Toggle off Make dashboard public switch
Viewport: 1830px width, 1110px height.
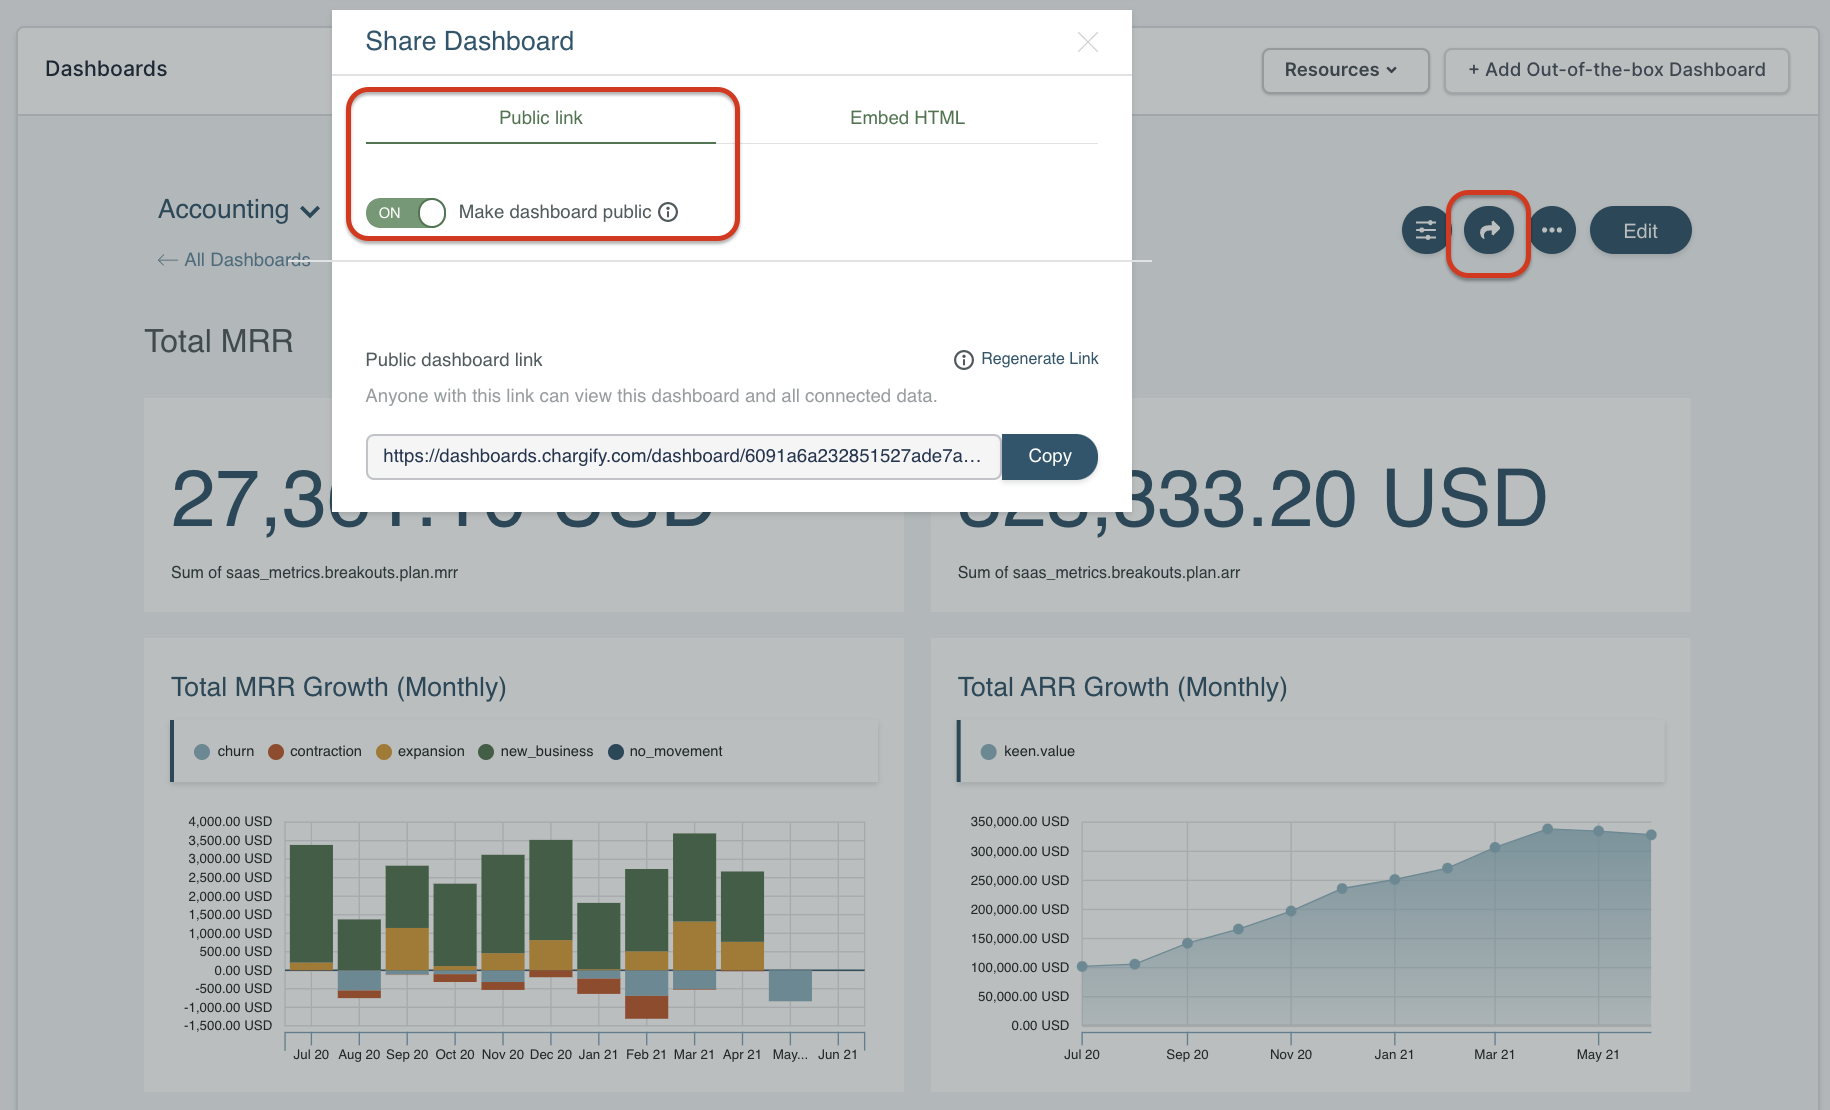pos(406,213)
